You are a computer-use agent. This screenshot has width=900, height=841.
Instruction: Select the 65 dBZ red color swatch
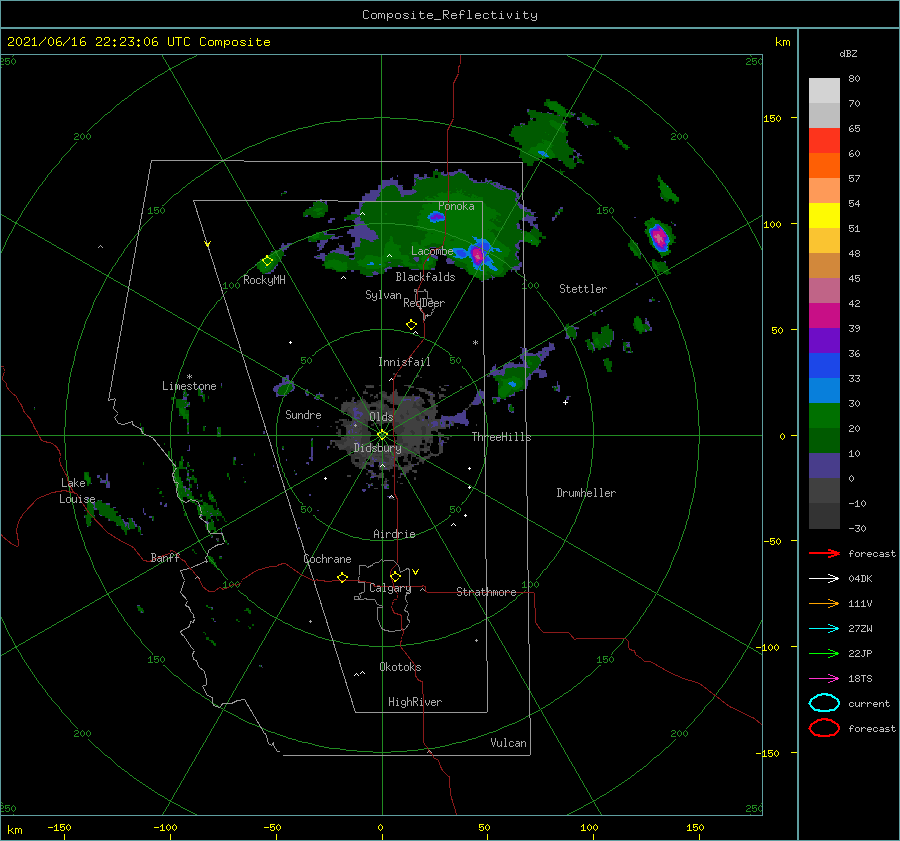click(824, 141)
